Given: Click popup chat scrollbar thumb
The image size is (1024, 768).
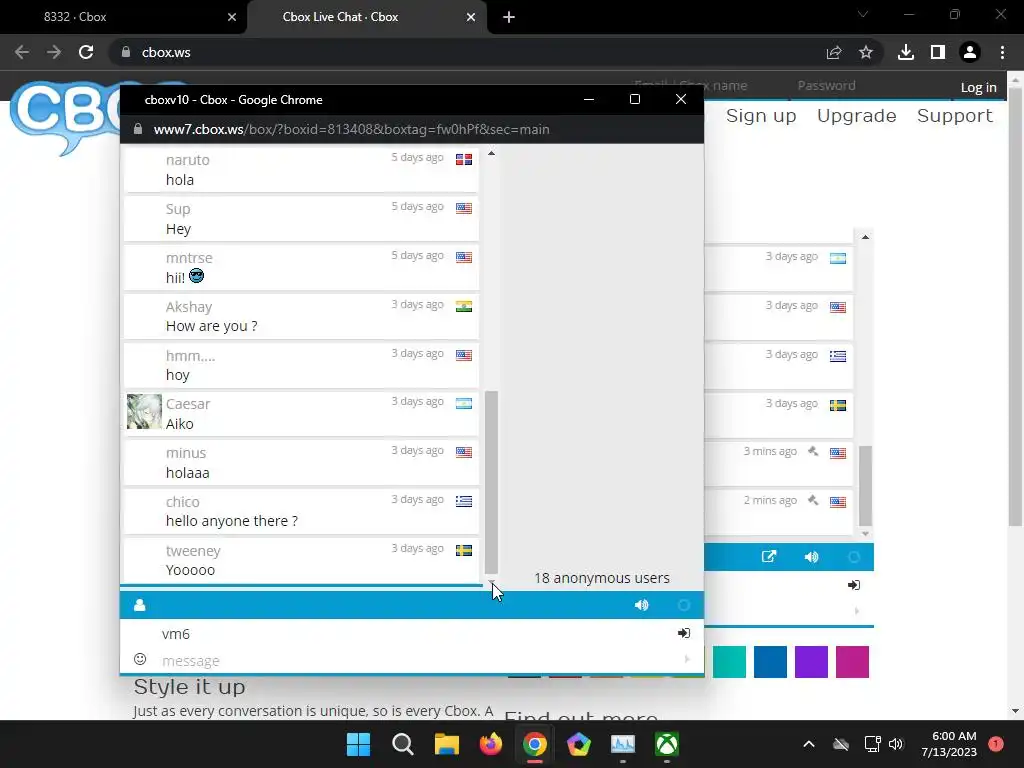Looking at the screenshot, I should coord(491,482).
